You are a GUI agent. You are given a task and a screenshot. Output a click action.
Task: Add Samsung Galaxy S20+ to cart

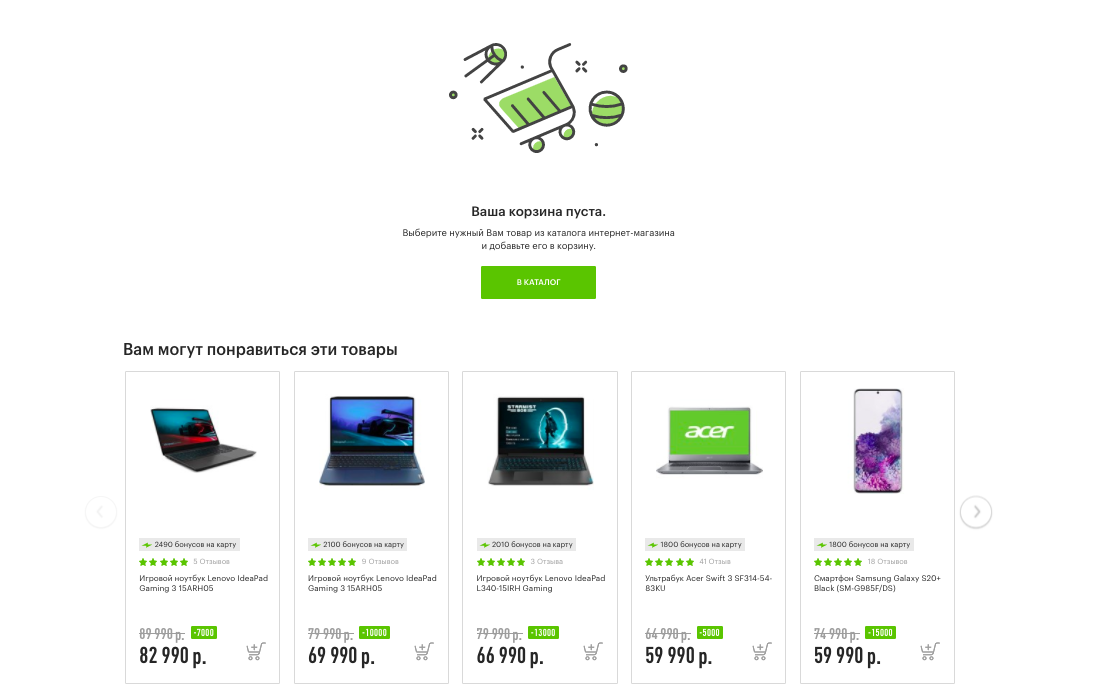930,651
